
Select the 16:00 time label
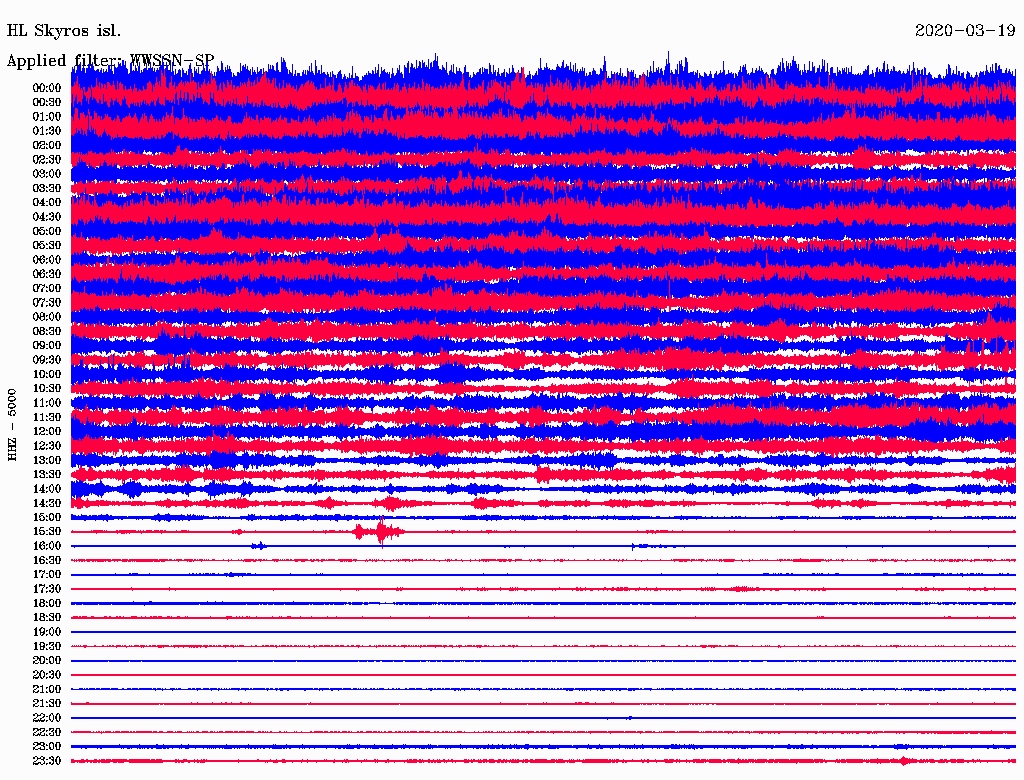click(47, 545)
